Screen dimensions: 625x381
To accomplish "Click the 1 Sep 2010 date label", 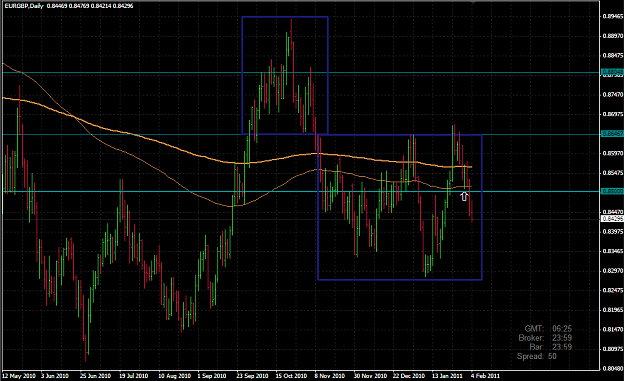I will tap(212, 376).
